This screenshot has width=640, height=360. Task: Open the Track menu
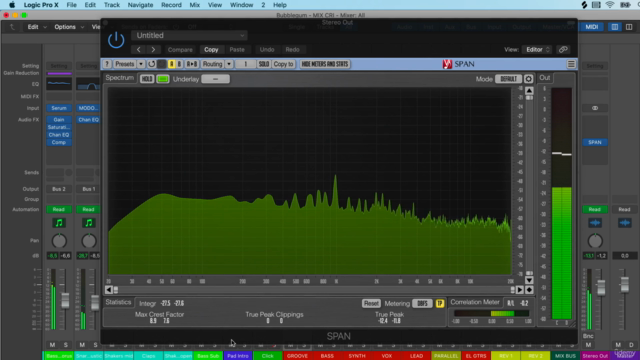[x=111, y=5]
